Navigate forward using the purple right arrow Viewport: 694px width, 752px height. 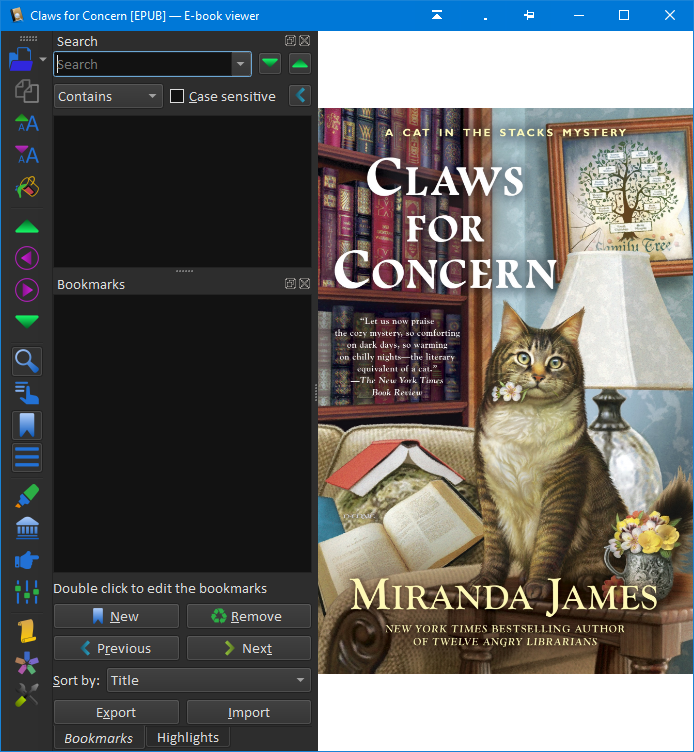[x=27, y=290]
